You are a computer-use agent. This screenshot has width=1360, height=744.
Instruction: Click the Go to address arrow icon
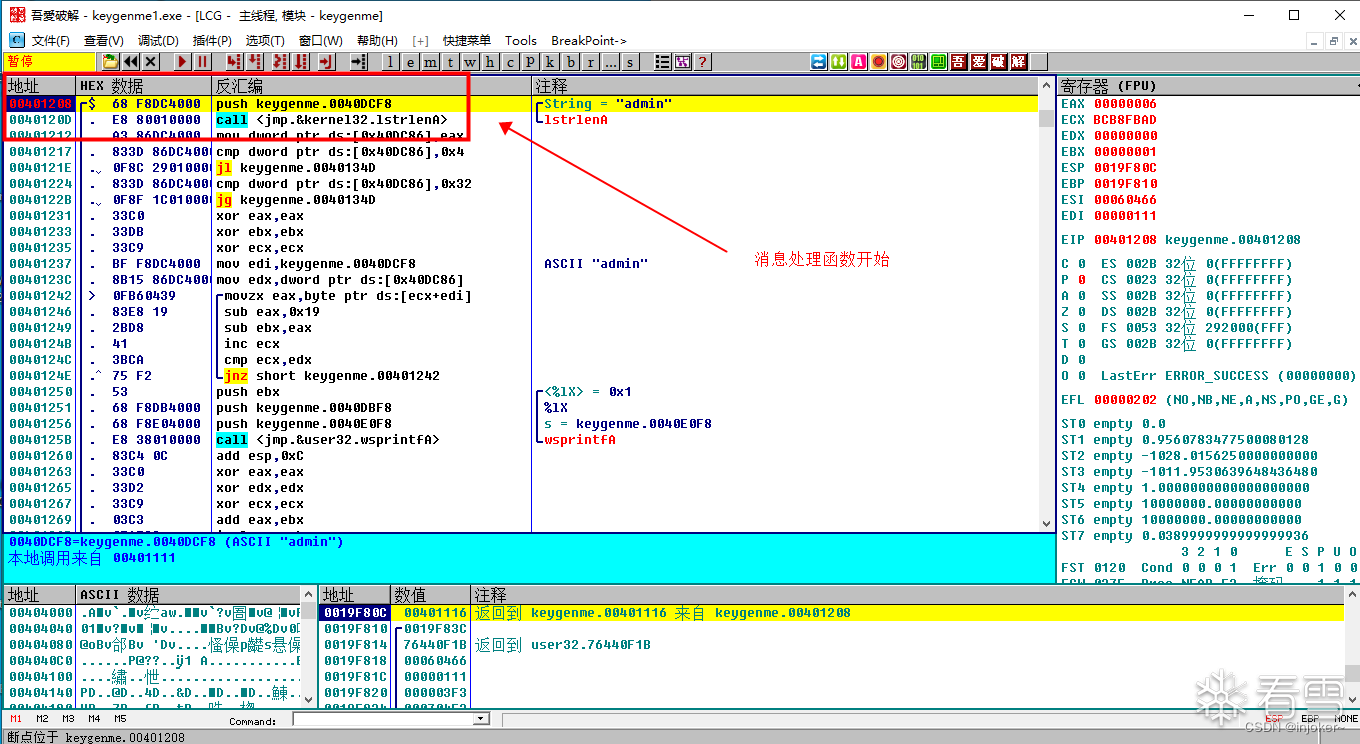coord(358,62)
